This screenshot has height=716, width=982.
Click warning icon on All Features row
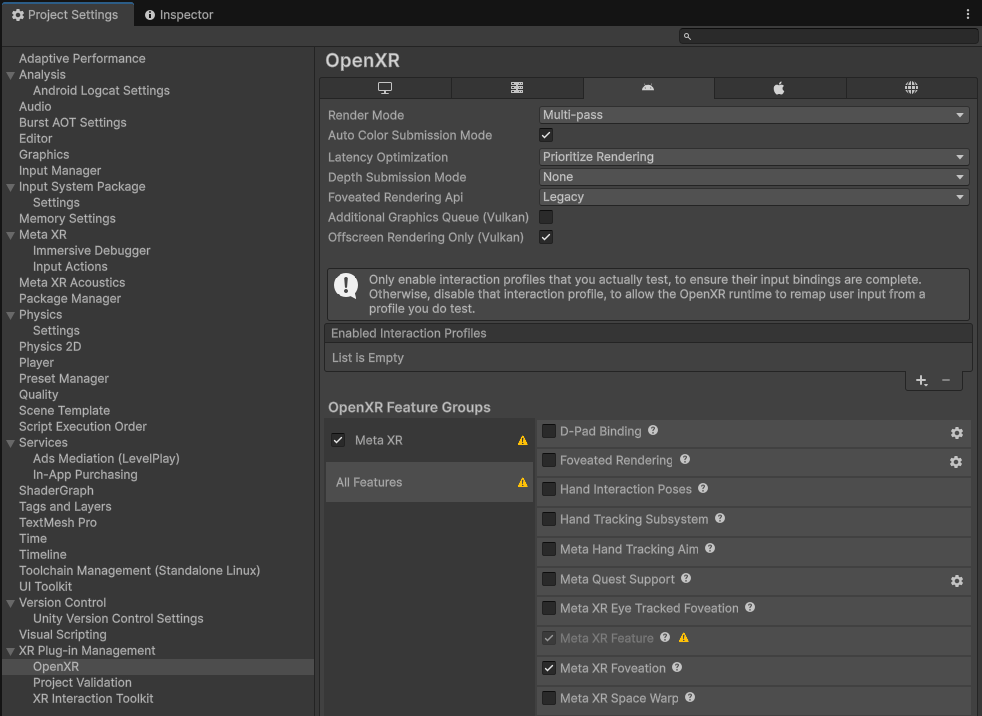point(523,482)
